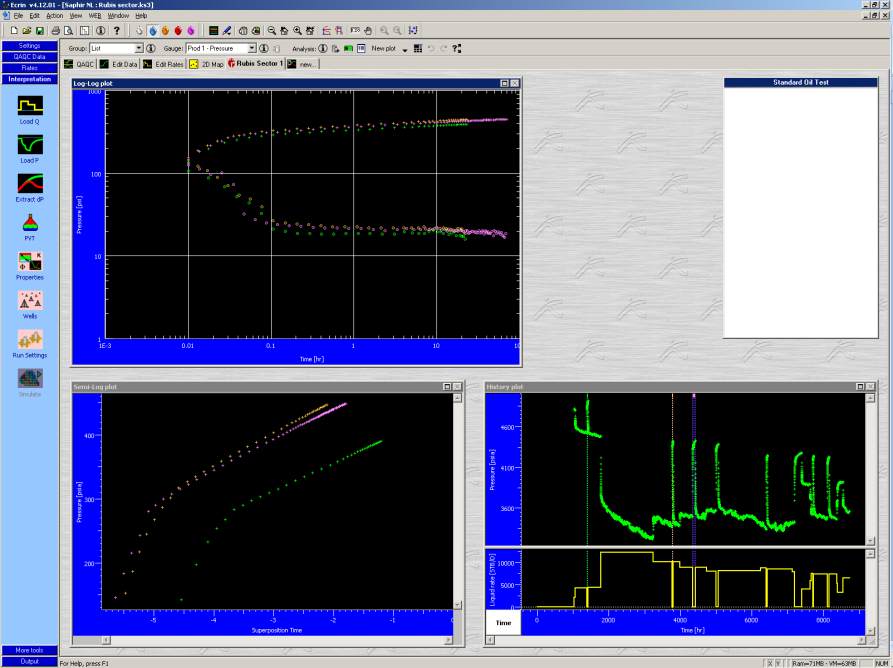Click the Save icon in toolbar
Screen dimensions: 893x668
point(38,31)
